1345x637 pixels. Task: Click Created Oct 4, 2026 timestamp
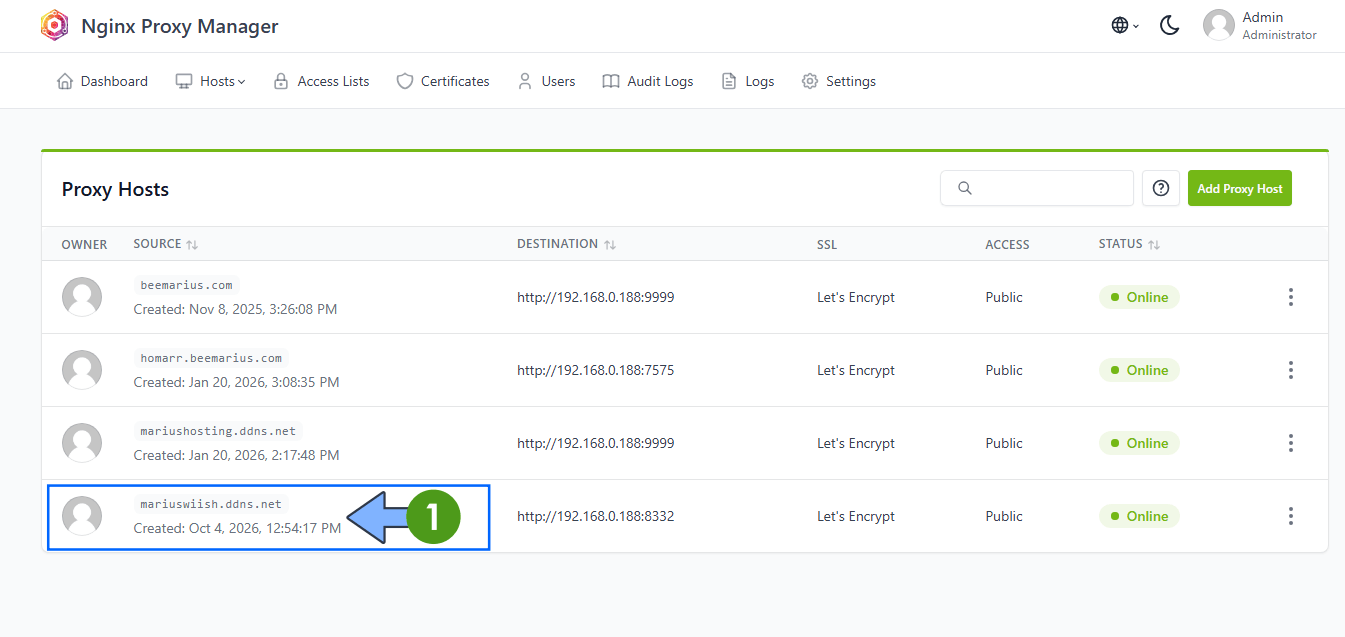(237, 528)
